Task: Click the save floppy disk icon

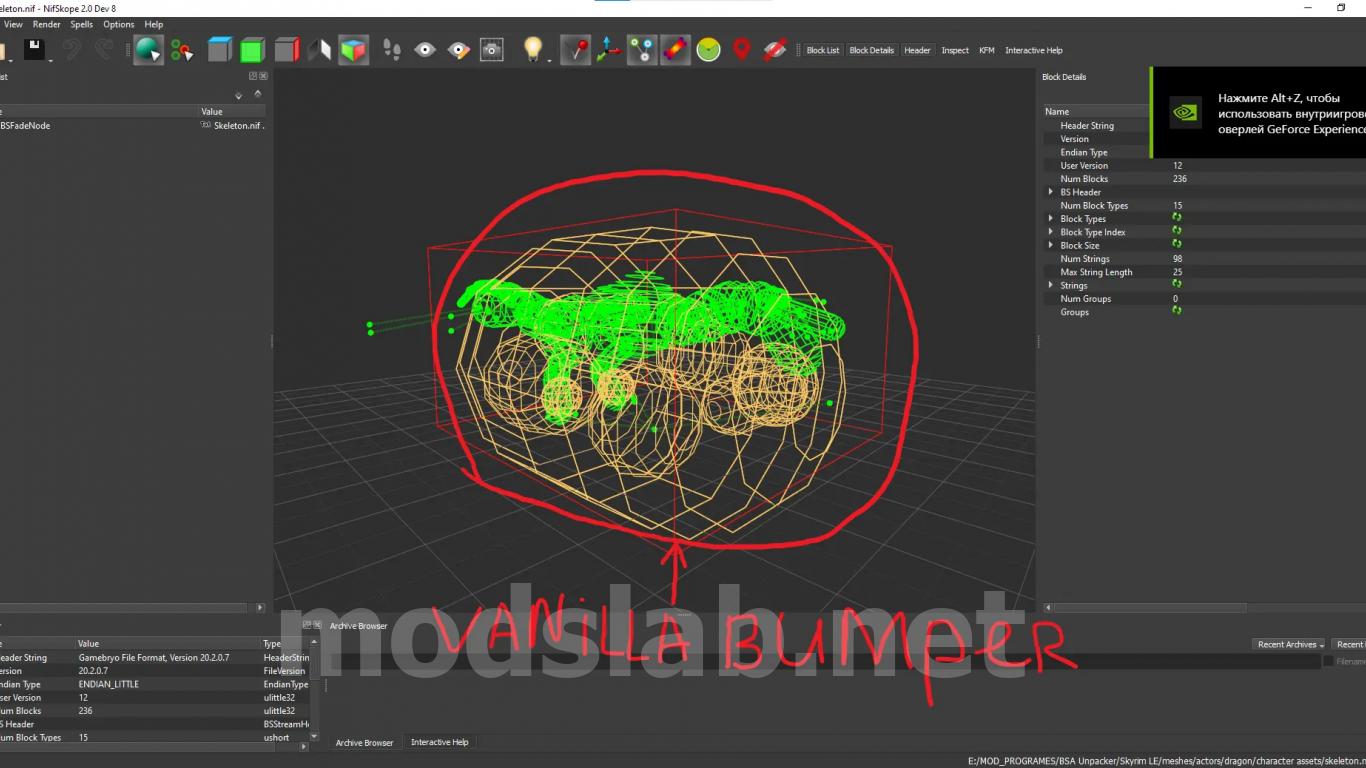Action: (x=35, y=49)
